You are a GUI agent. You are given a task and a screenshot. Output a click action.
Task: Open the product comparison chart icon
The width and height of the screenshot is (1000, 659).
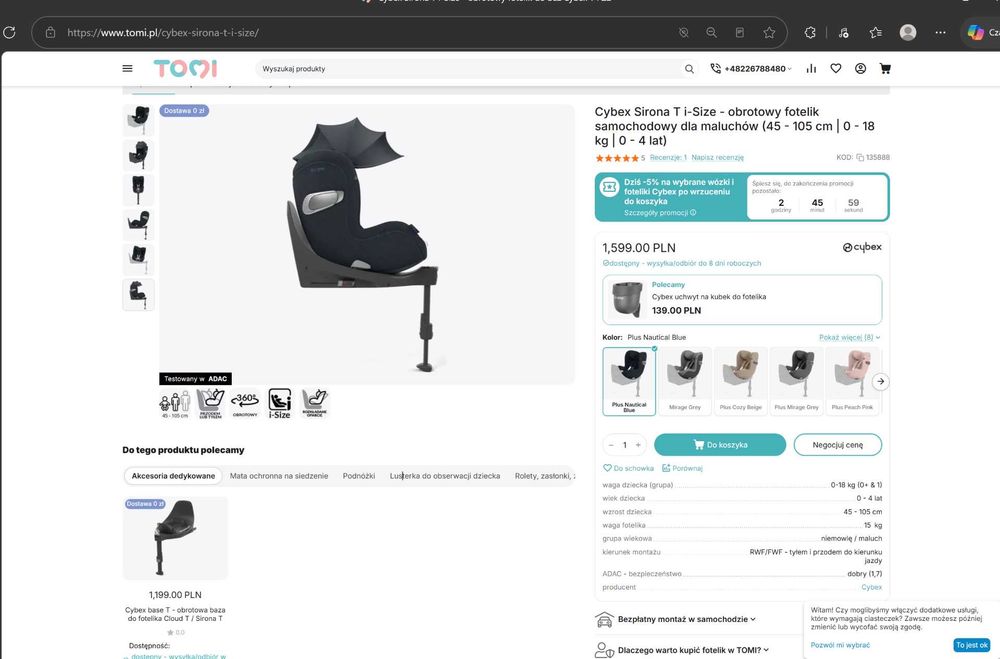coord(811,68)
